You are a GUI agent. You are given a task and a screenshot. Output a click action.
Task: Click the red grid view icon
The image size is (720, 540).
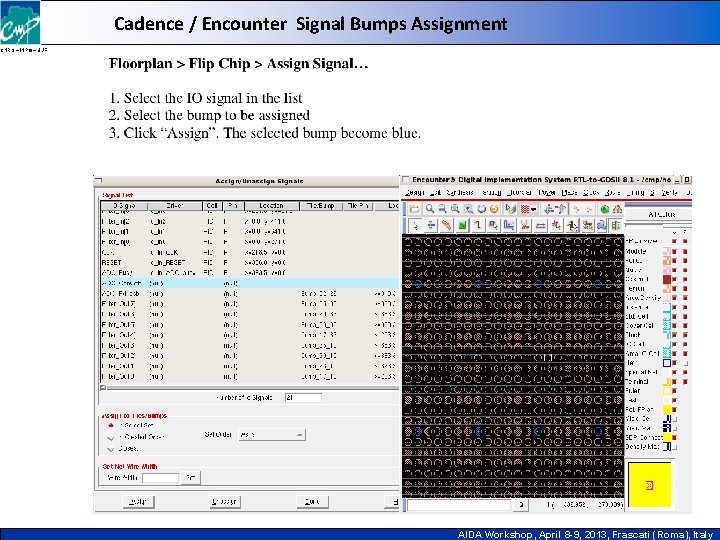[x=524, y=209]
